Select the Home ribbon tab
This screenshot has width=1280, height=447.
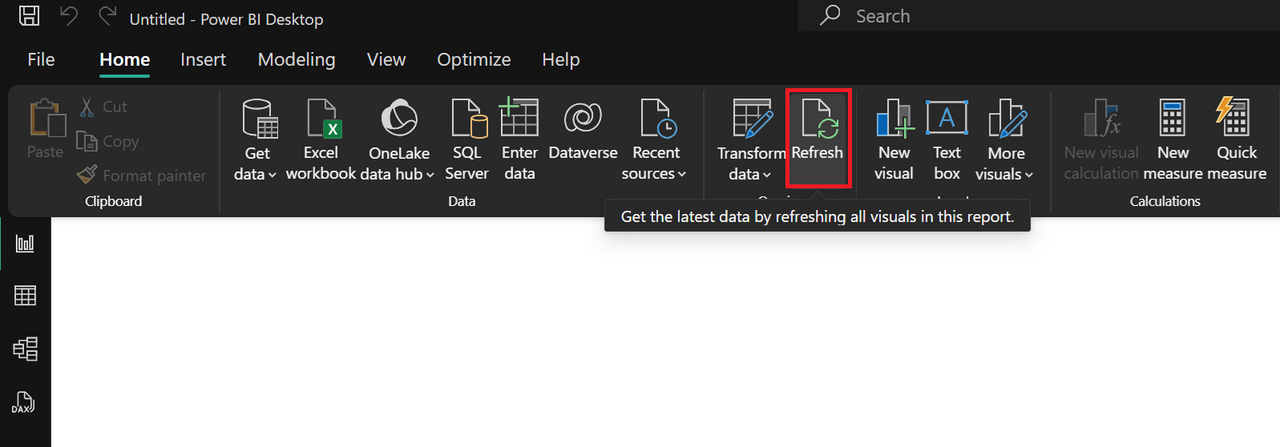tap(125, 60)
